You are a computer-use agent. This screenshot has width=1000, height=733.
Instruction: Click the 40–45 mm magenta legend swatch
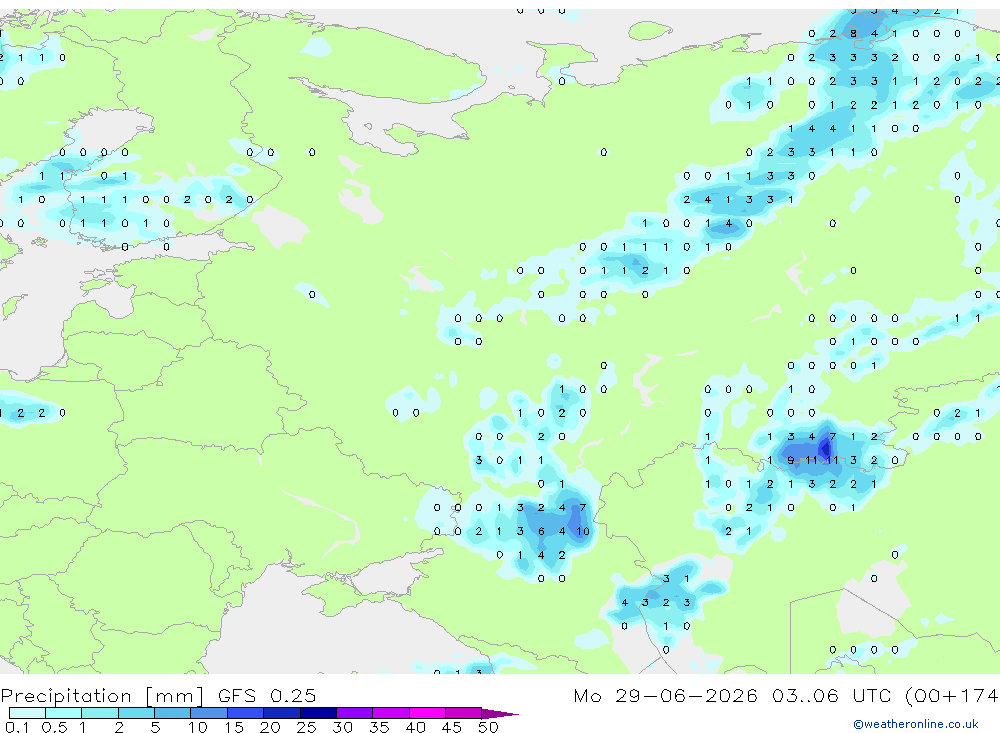427,713
